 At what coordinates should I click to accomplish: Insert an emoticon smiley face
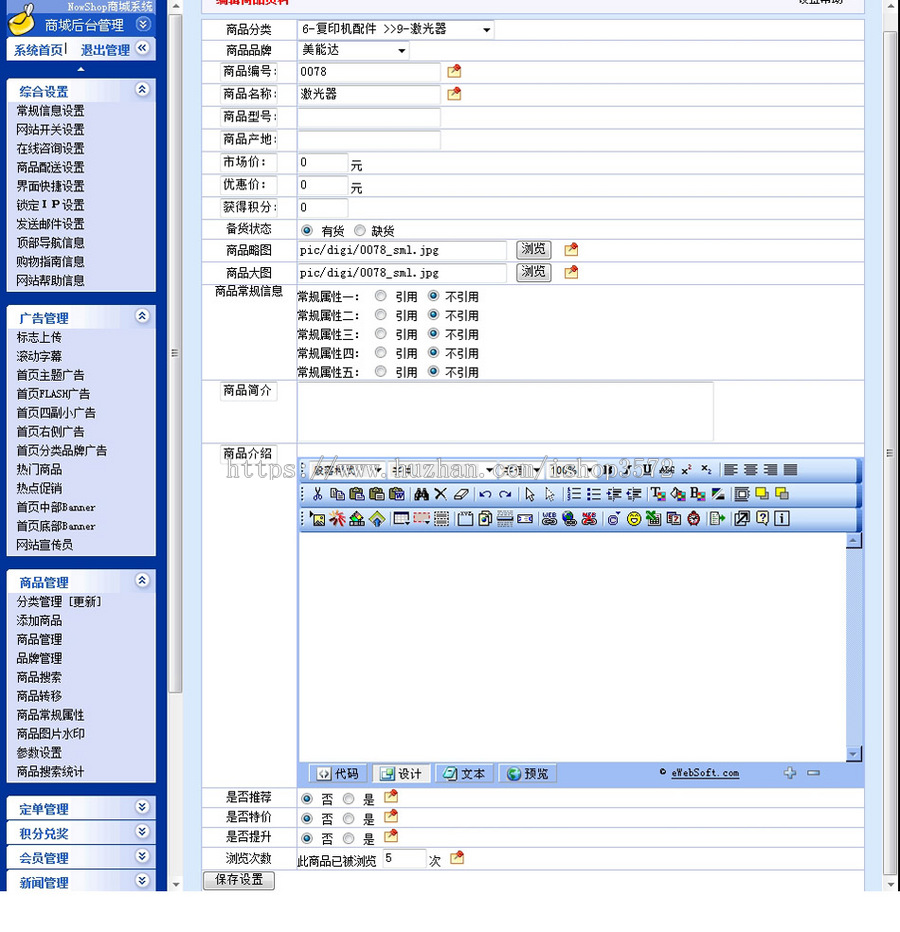[x=634, y=519]
